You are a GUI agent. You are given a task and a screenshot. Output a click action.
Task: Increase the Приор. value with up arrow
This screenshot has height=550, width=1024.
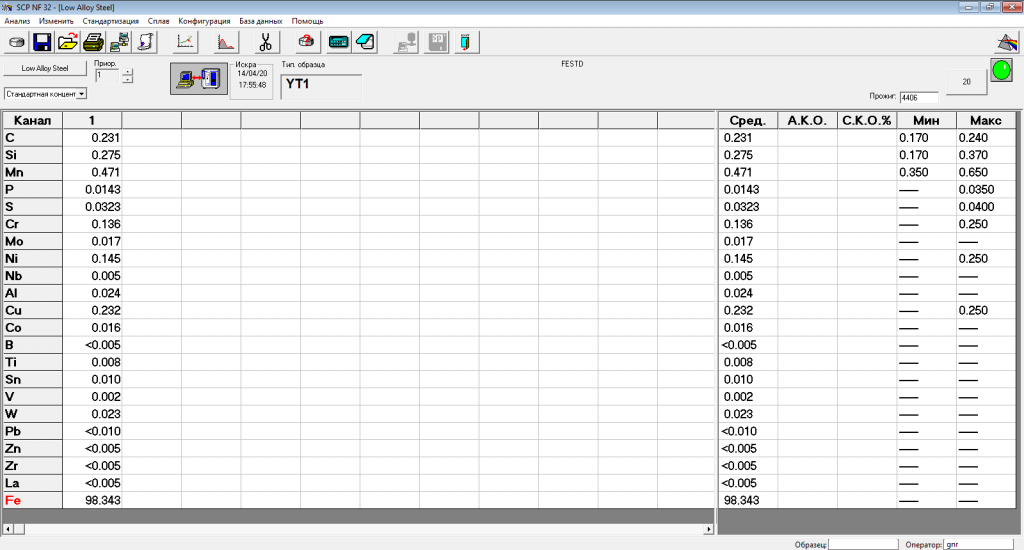click(127, 70)
